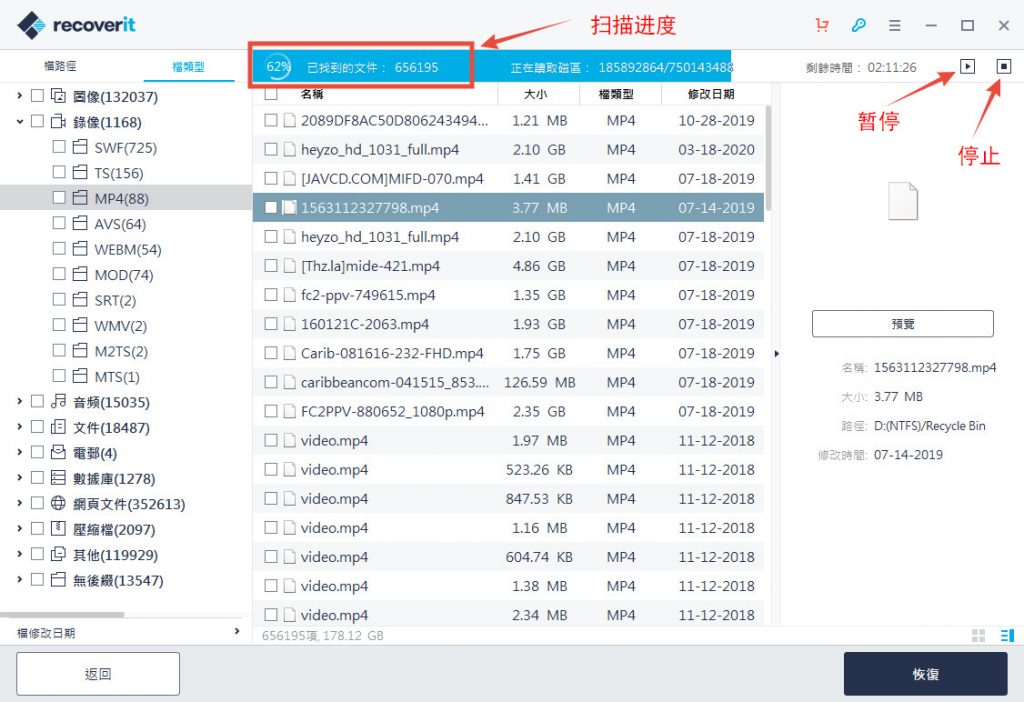Viewport: 1024px width, 702px height.
Task: Click the TS folder icon
Action: [x=80, y=172]
